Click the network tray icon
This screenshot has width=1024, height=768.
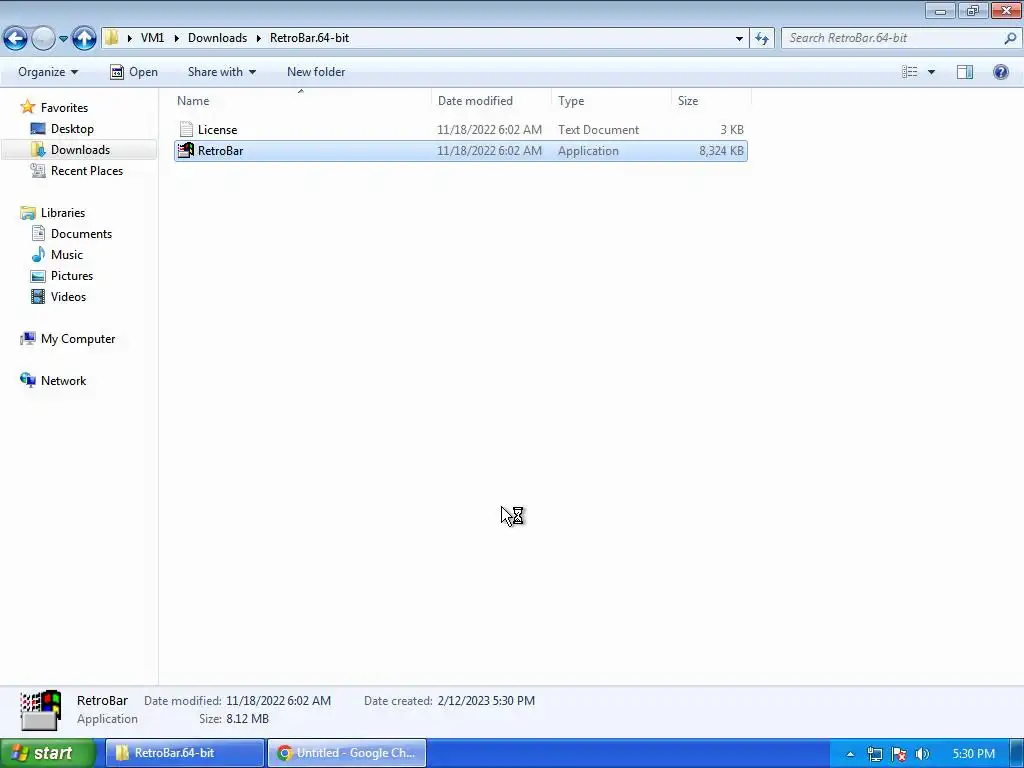875,754
